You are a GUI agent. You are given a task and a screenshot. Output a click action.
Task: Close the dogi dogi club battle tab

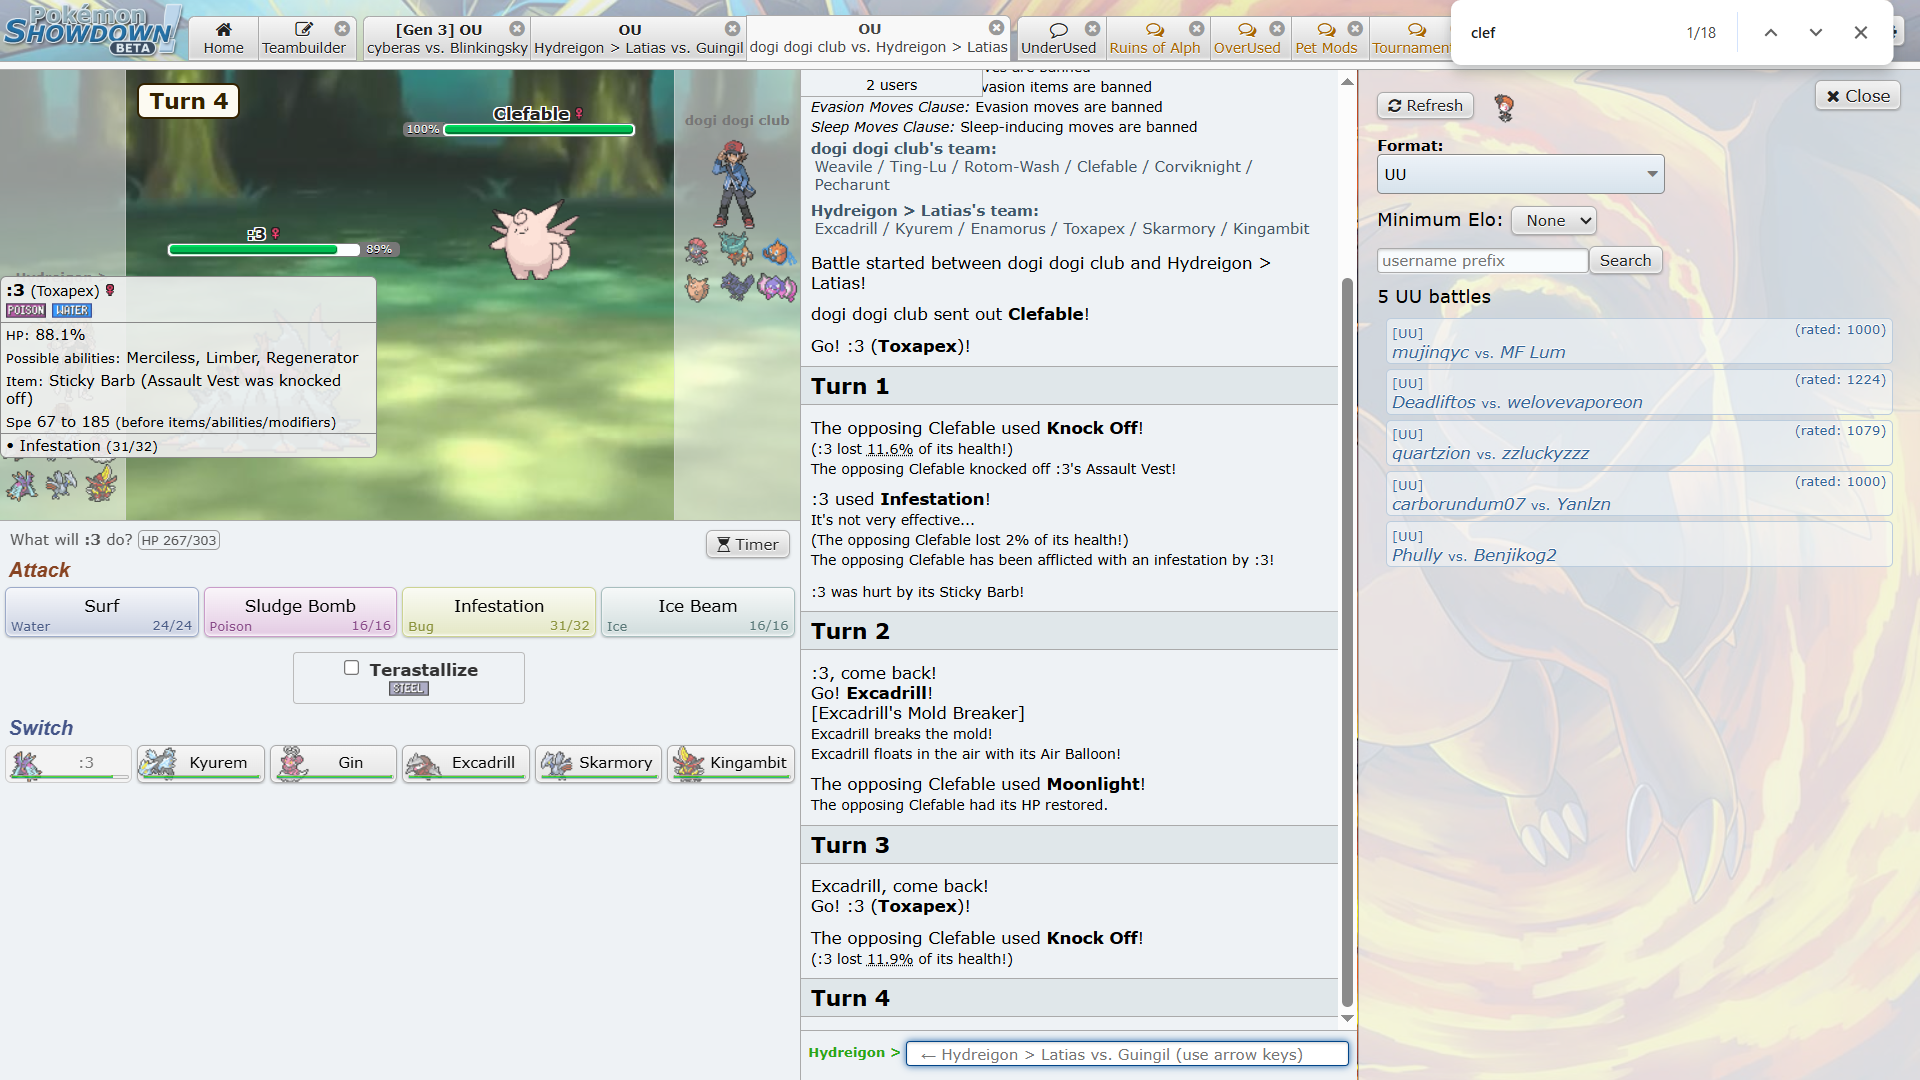pyautogui.click(x=997, y=28)
